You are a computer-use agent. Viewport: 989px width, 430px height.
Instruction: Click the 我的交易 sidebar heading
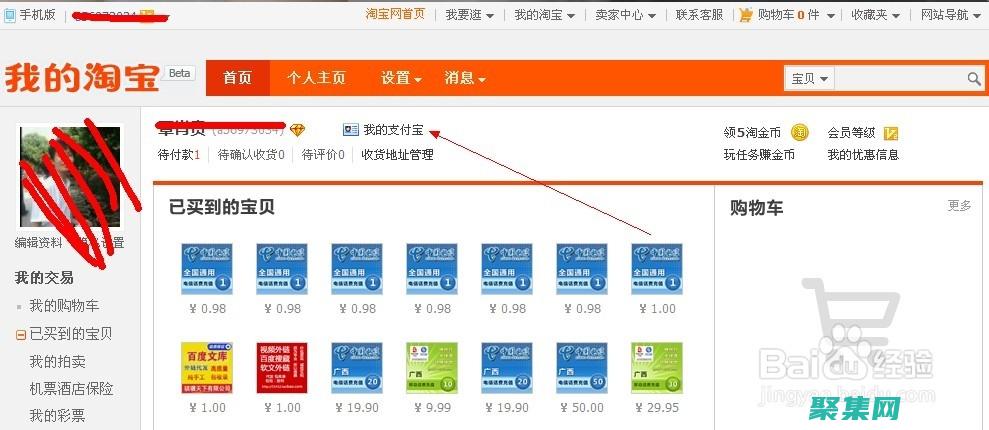[x=44, y=277]
